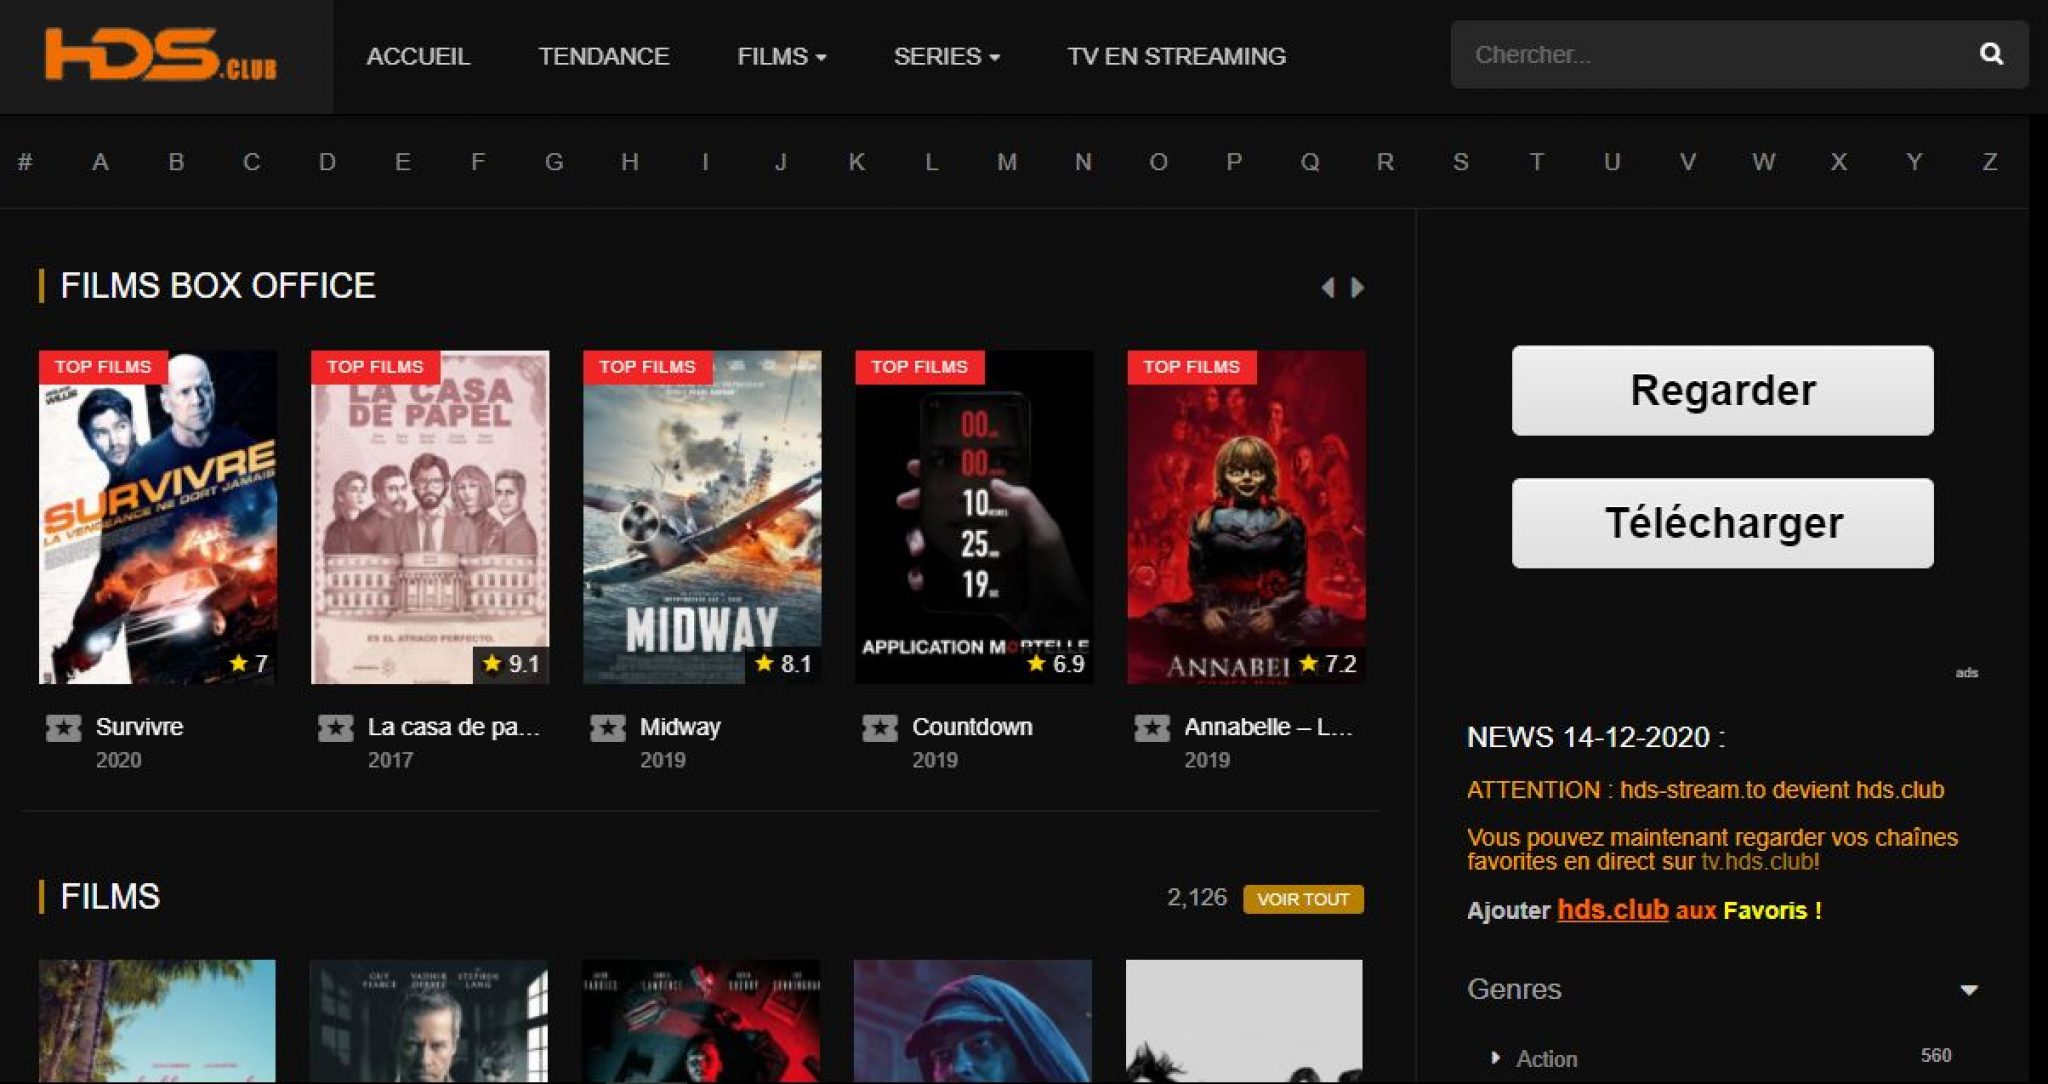Go to the TENDANCE page
This screenshot has height=1084, width=2048.
pyautogui.click(x=603, y=57)
